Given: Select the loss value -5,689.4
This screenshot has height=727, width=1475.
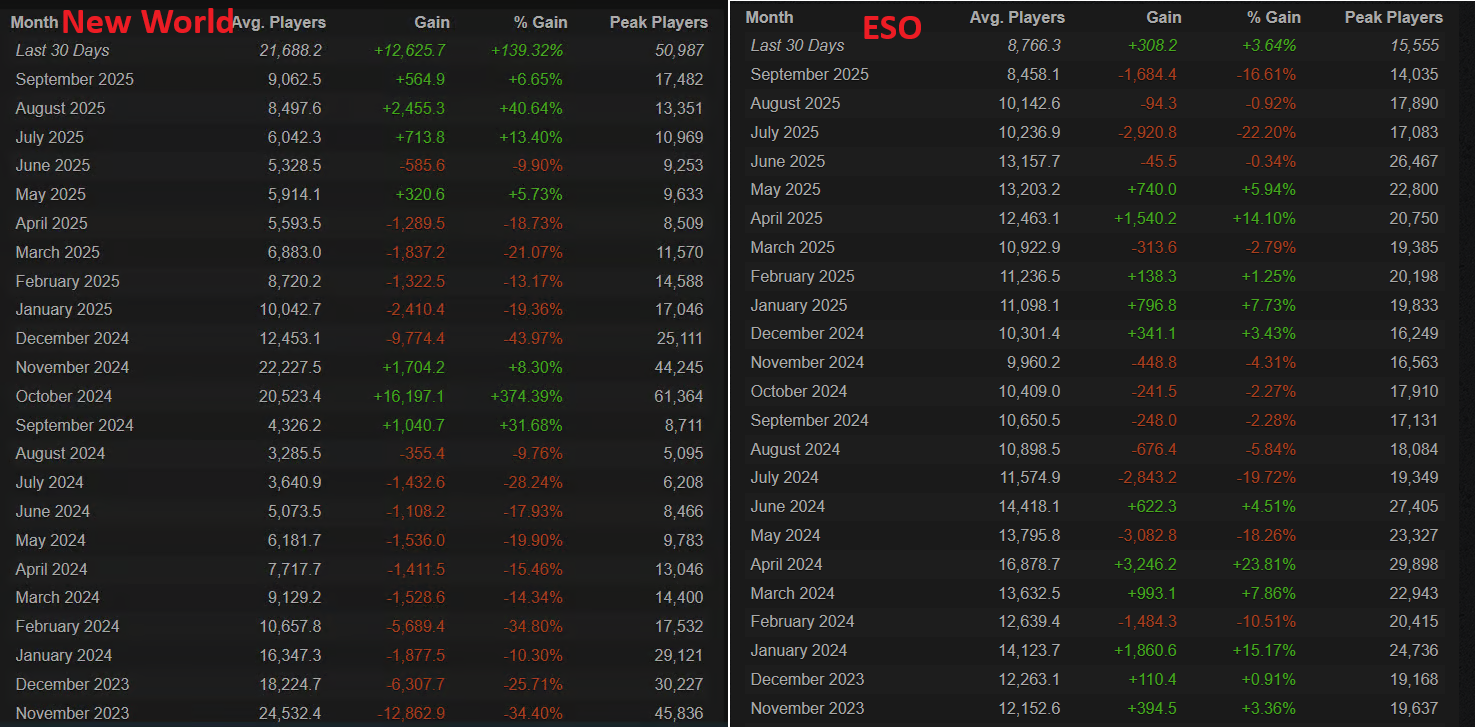Looking at the screenshot, I should click(415, 626).
